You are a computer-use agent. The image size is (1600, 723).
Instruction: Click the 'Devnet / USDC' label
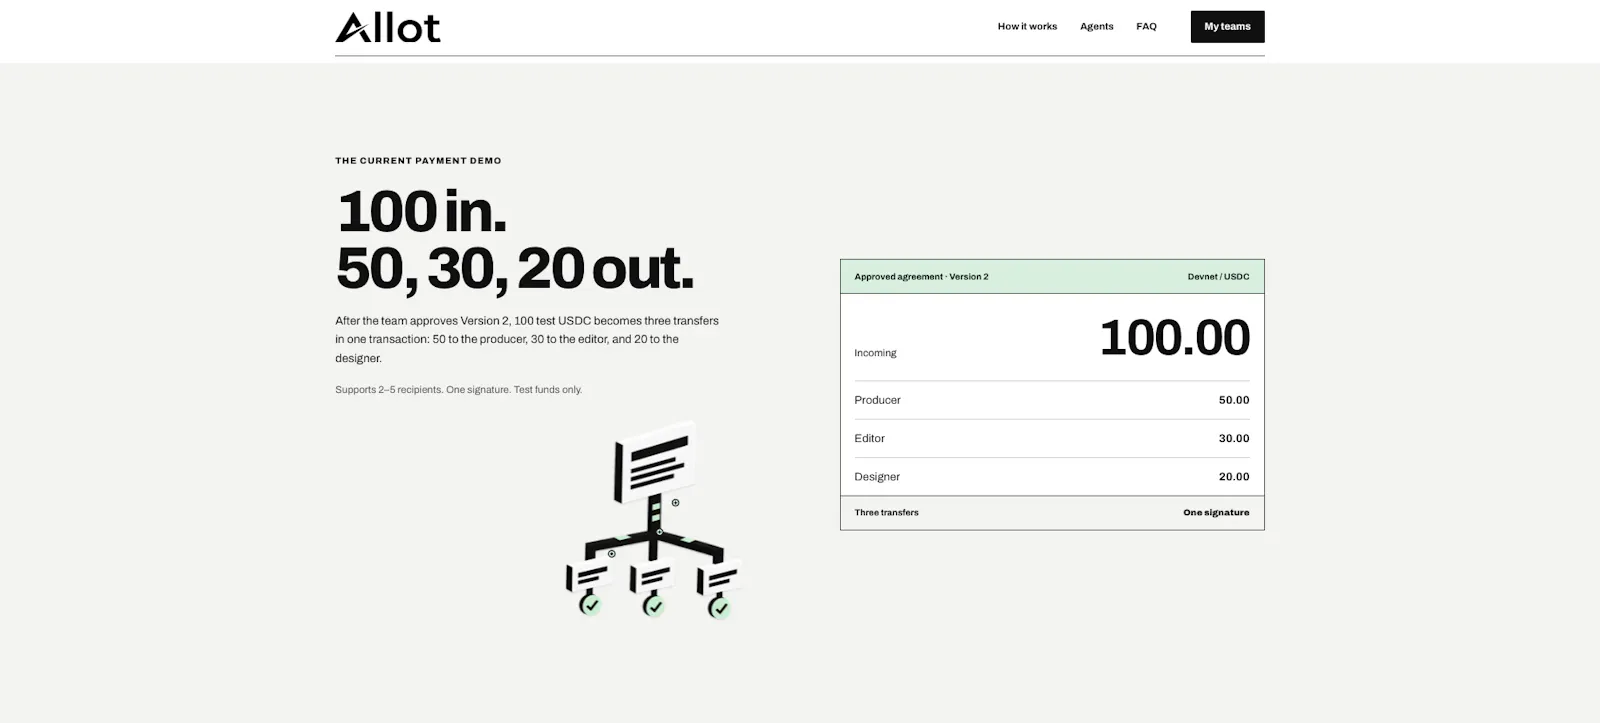(1218, 277)
